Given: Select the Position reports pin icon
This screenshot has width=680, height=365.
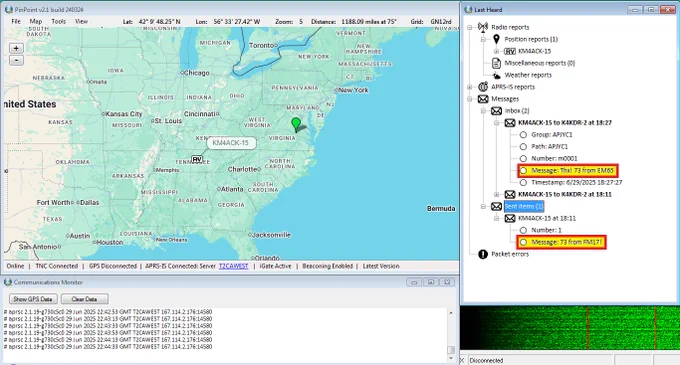Looking at the screenshot, I should [497, 39].
